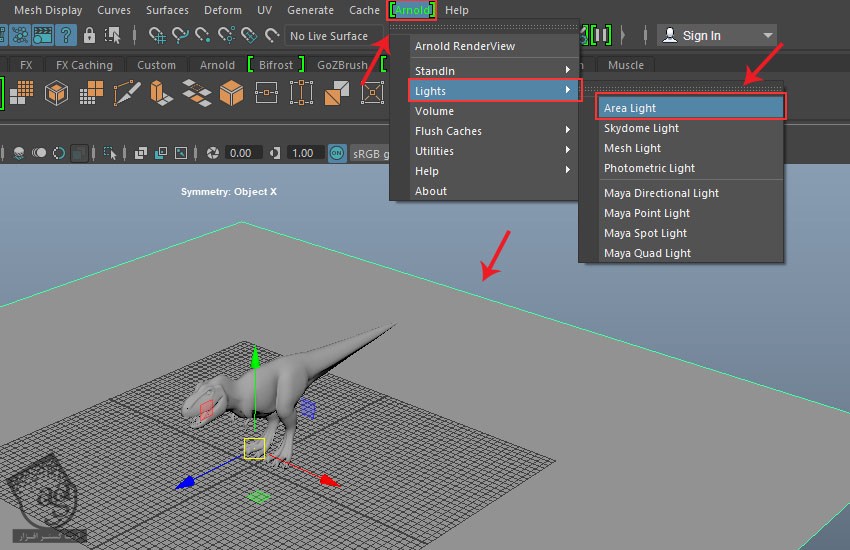850x550 pixels.
Task: Click the wireframe cube shelf icon
Action: coord(56,93)
